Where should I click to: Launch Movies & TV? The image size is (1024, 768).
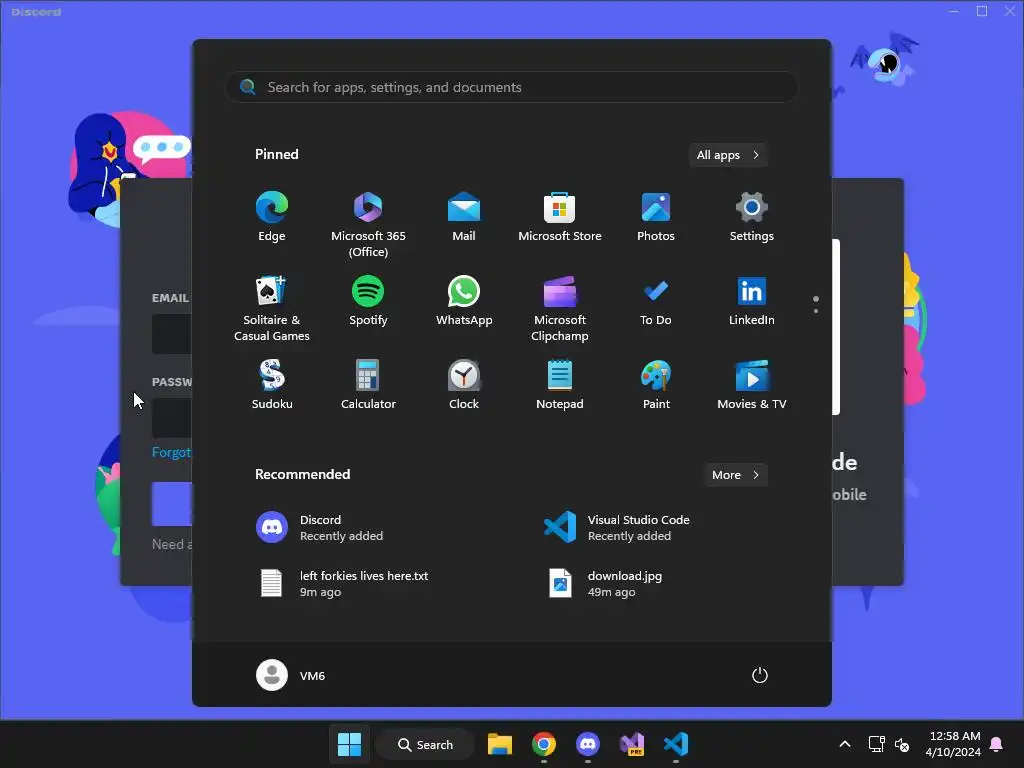coord(752,386)
